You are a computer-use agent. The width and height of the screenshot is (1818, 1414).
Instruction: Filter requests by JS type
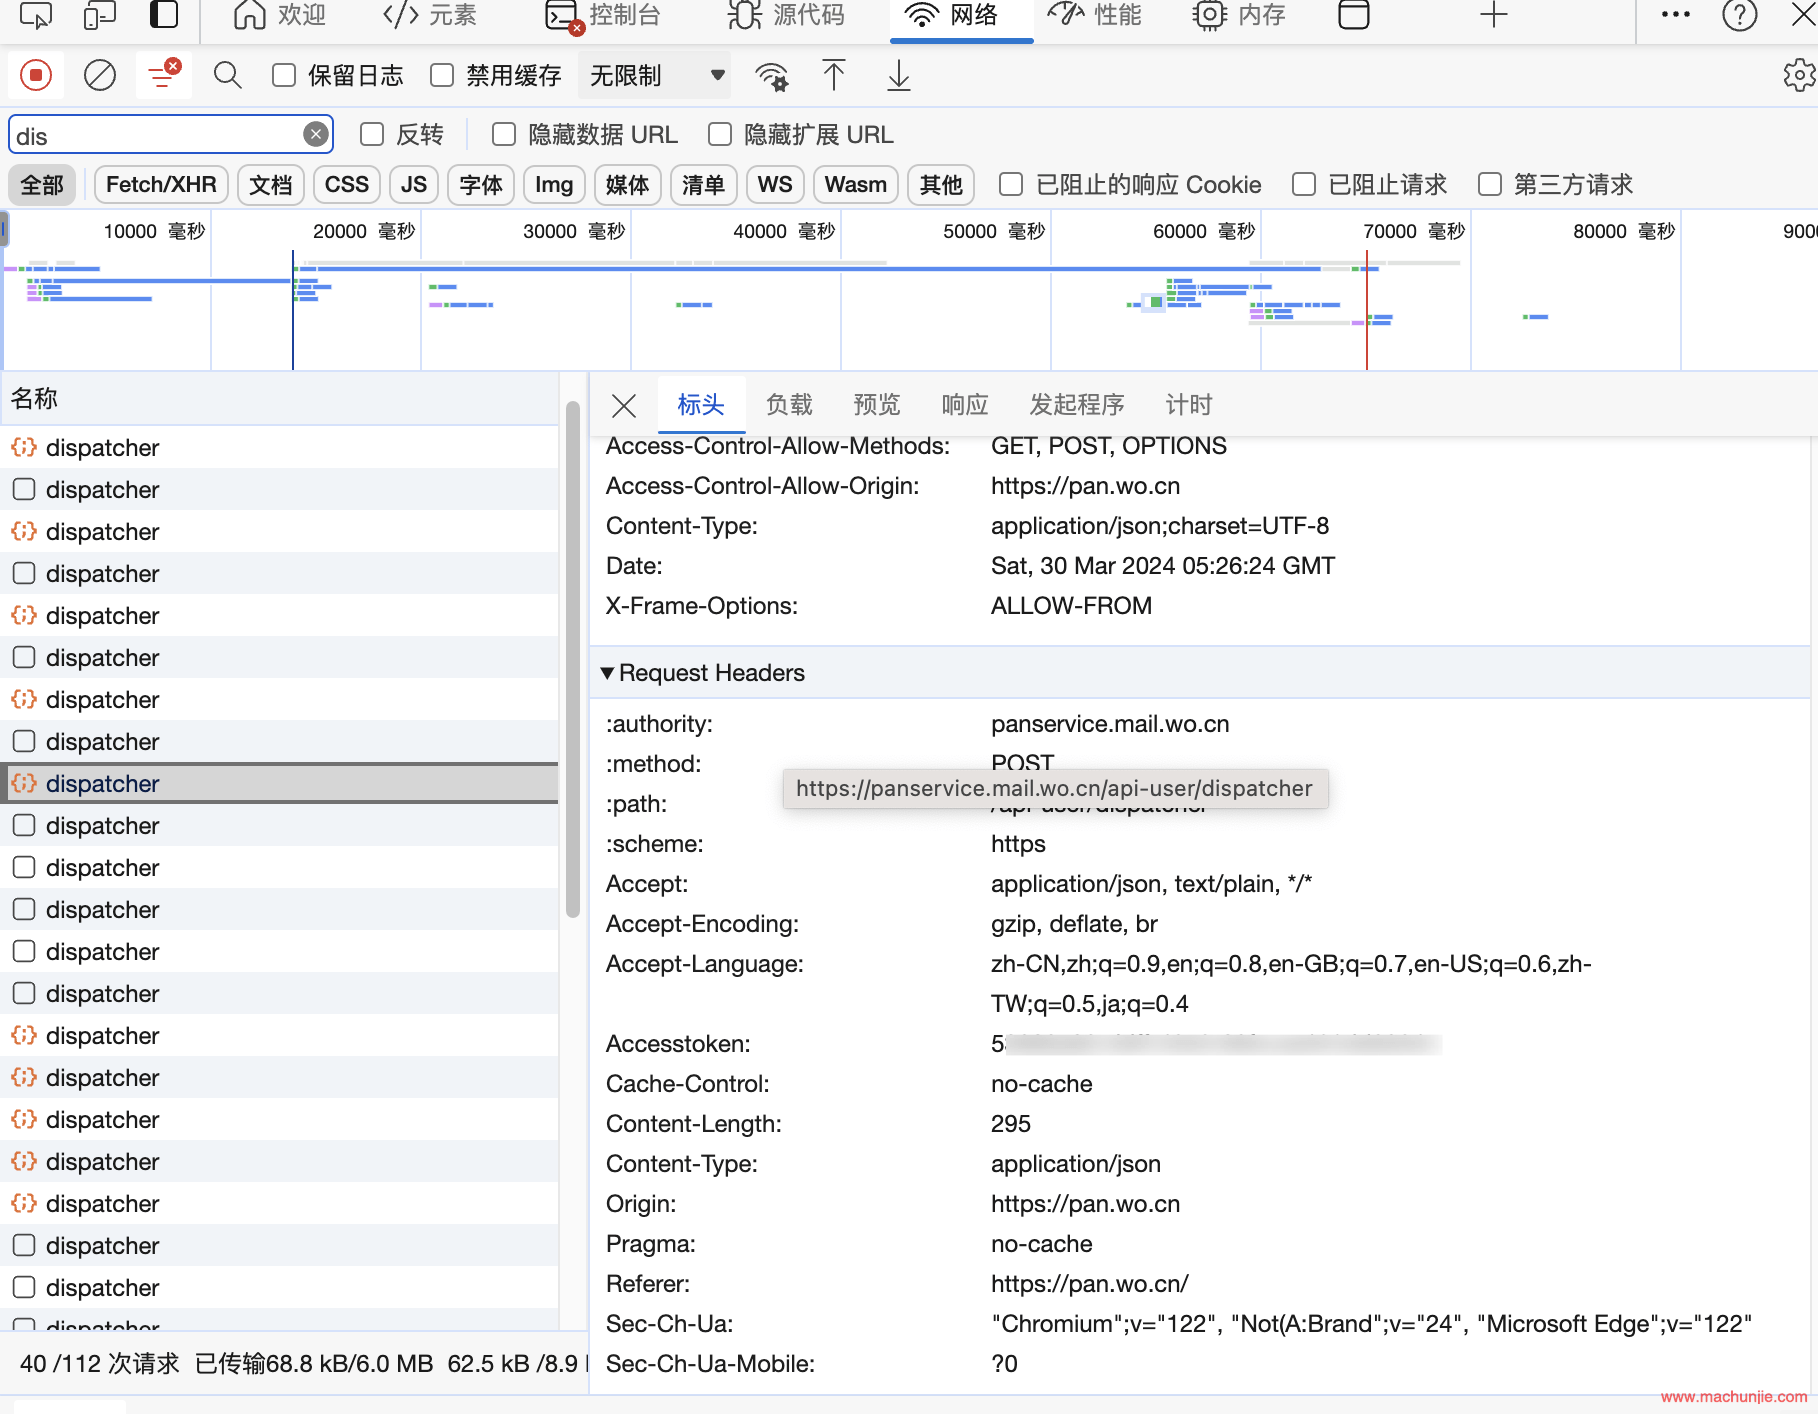click(x=413, y=185)
